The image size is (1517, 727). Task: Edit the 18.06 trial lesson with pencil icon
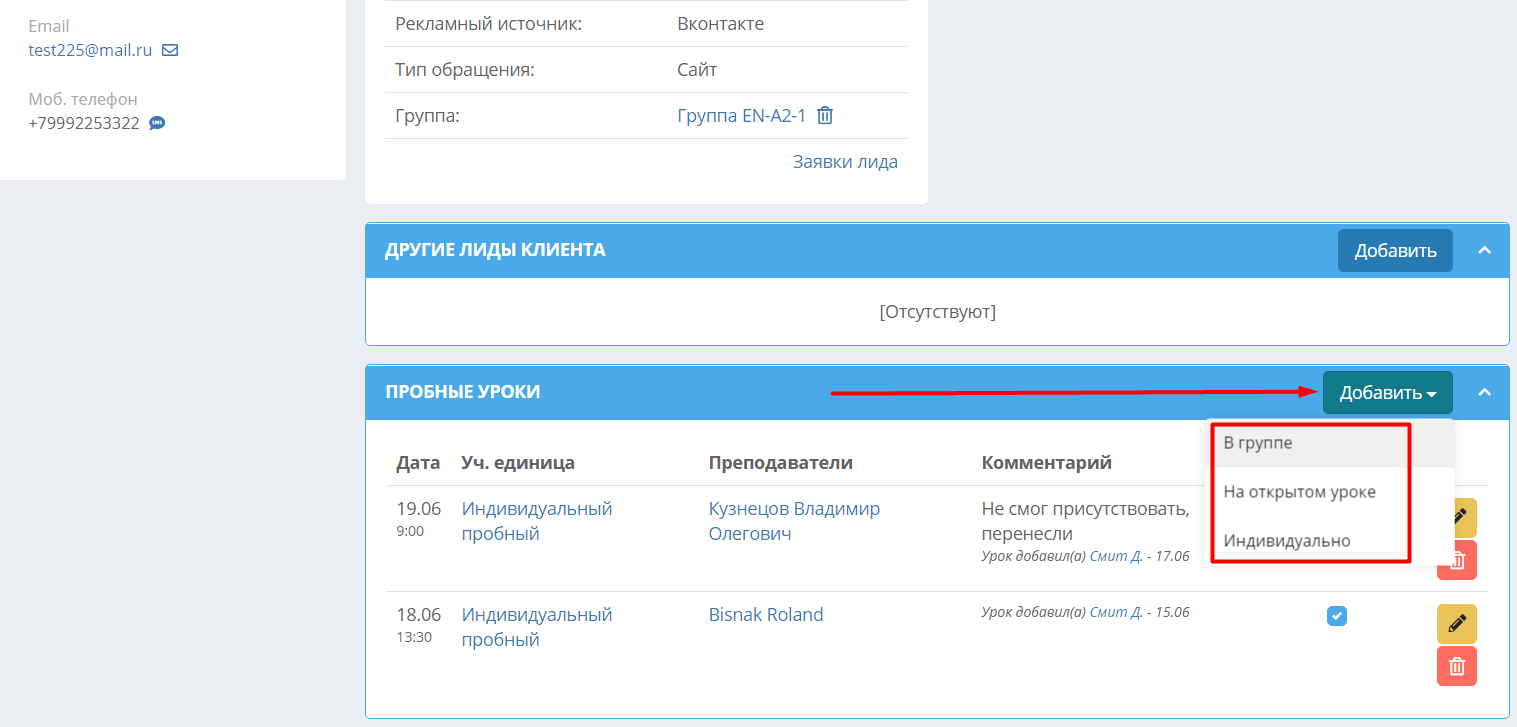coord(1457,624)
